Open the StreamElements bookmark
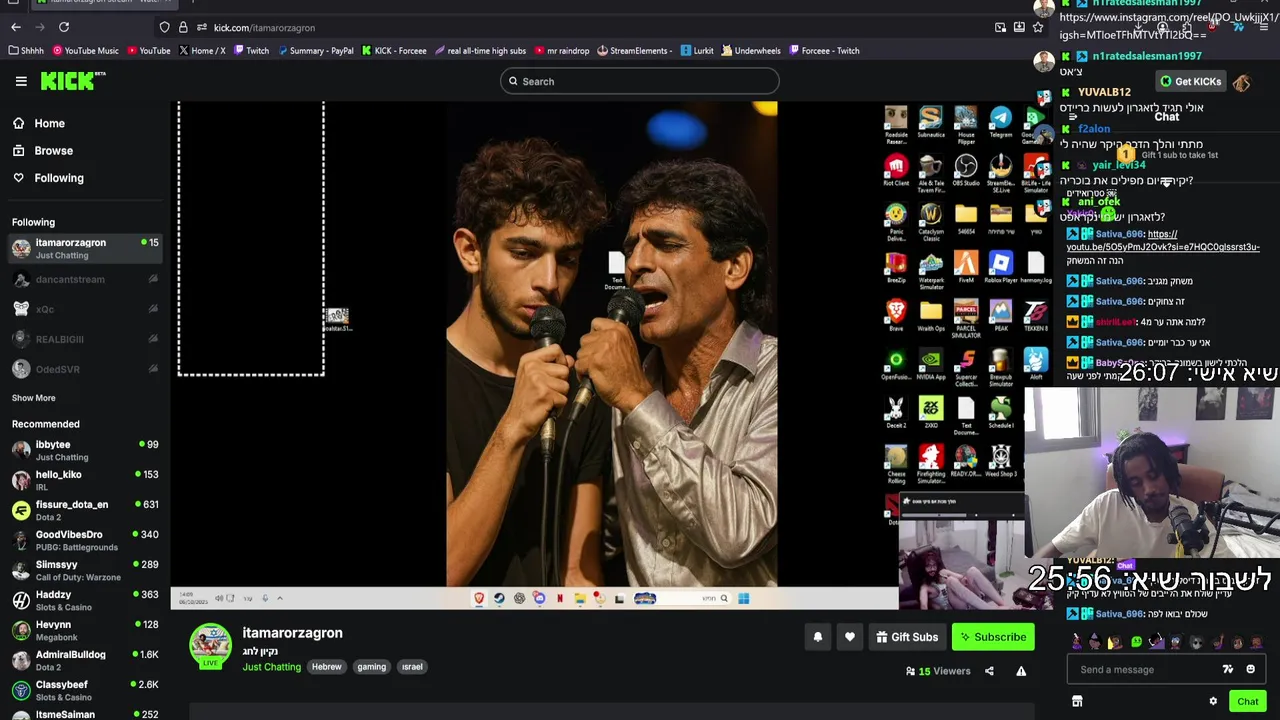1280x720 pixels. tap(634, 50)
